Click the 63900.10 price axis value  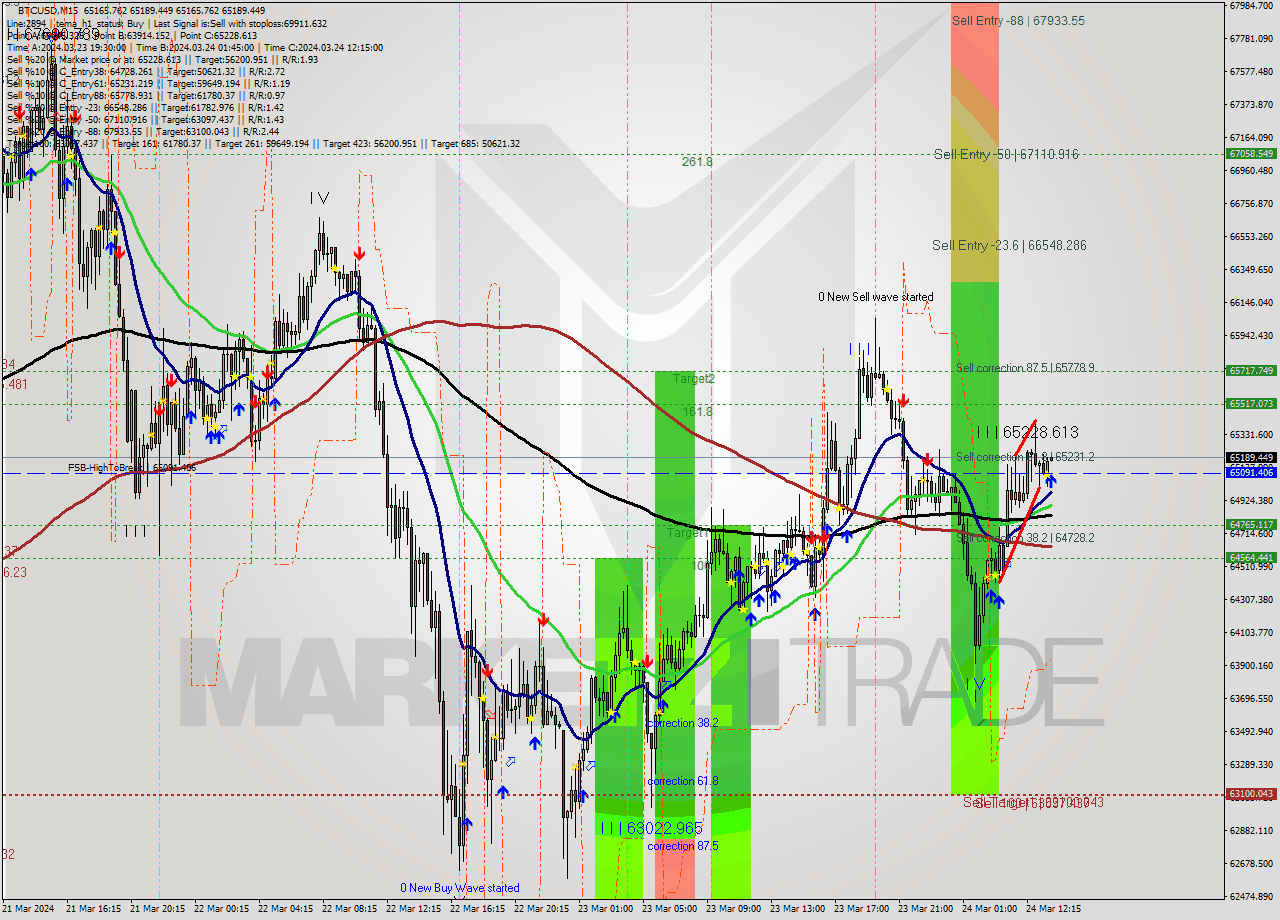coord(1250,665)
